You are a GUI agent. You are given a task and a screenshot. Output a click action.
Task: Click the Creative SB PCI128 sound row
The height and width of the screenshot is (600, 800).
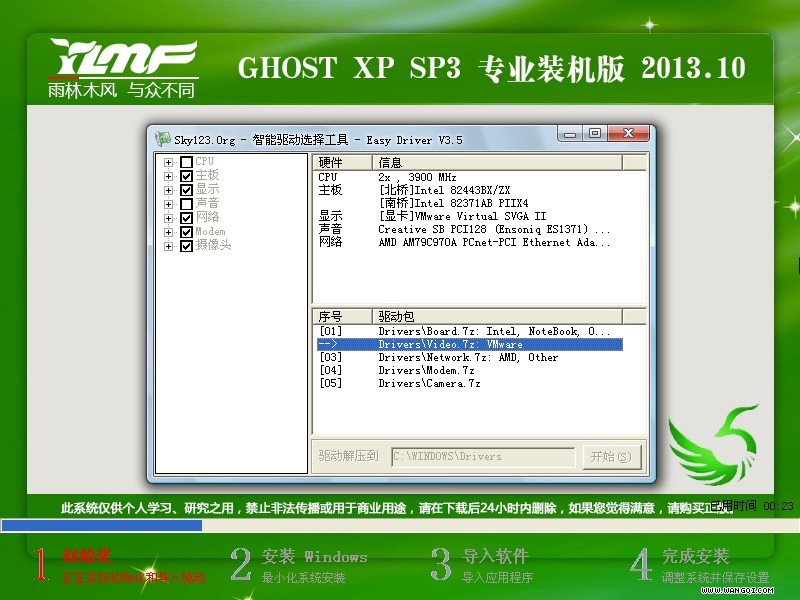(469, 229)
